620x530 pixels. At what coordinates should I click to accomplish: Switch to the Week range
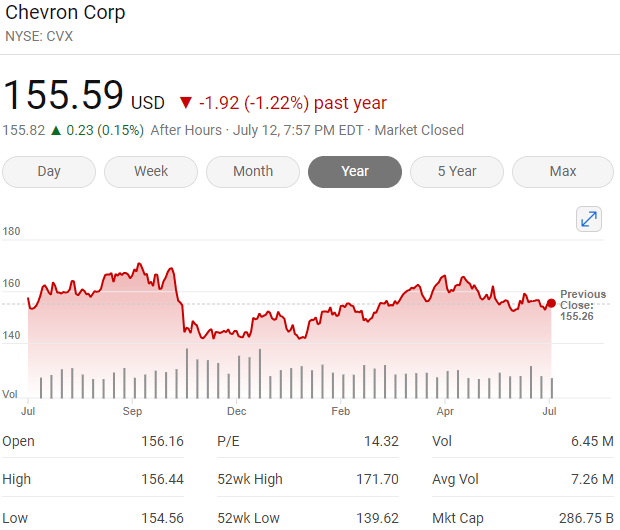coord(151,172)
